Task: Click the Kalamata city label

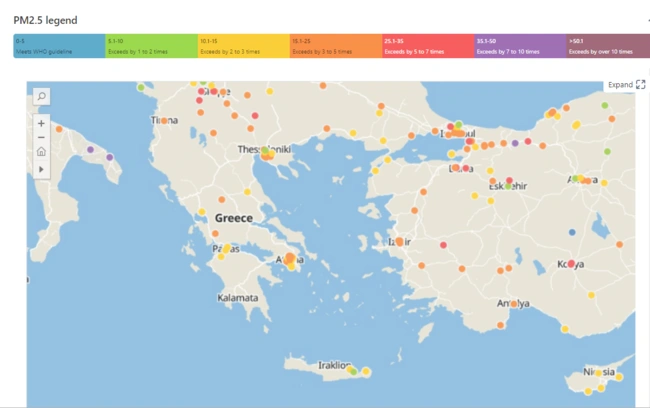Action: tap(238, 298)
